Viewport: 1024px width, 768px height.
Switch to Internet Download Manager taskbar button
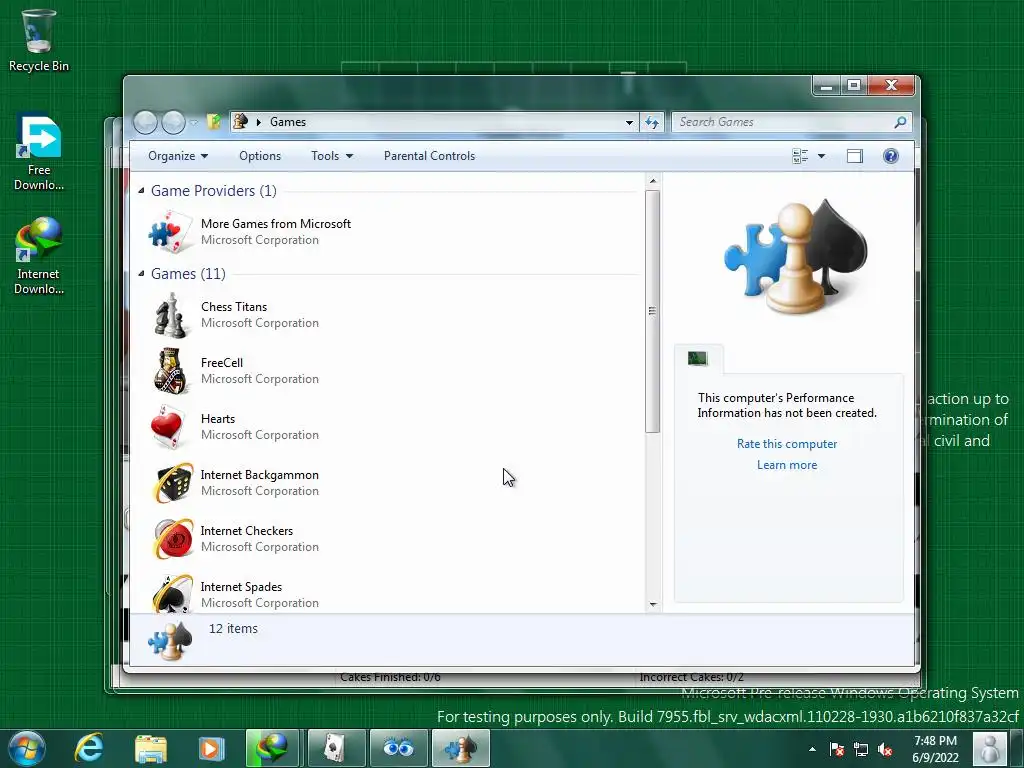tap(272, 748)
